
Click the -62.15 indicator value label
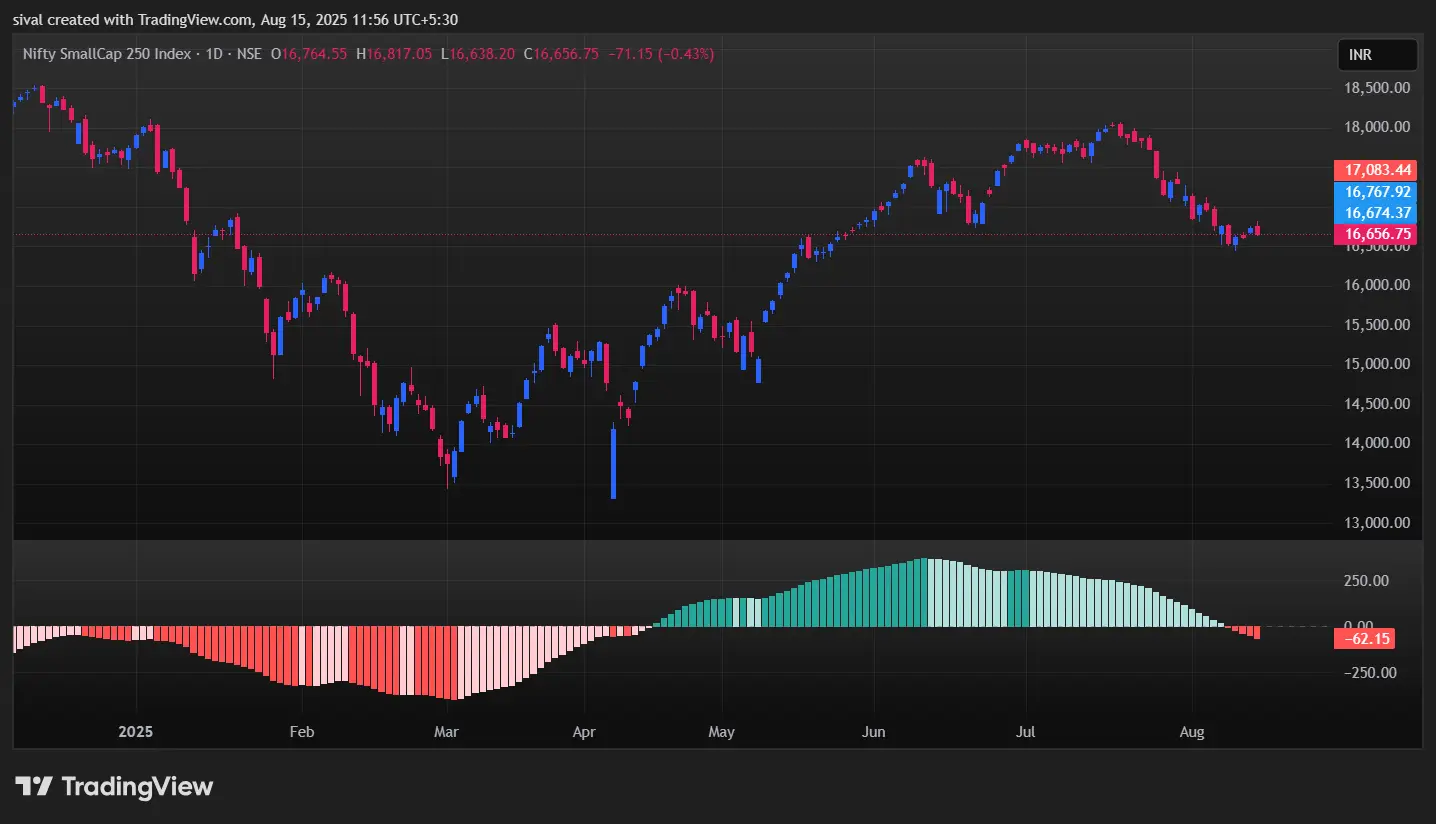[1364, 638]
